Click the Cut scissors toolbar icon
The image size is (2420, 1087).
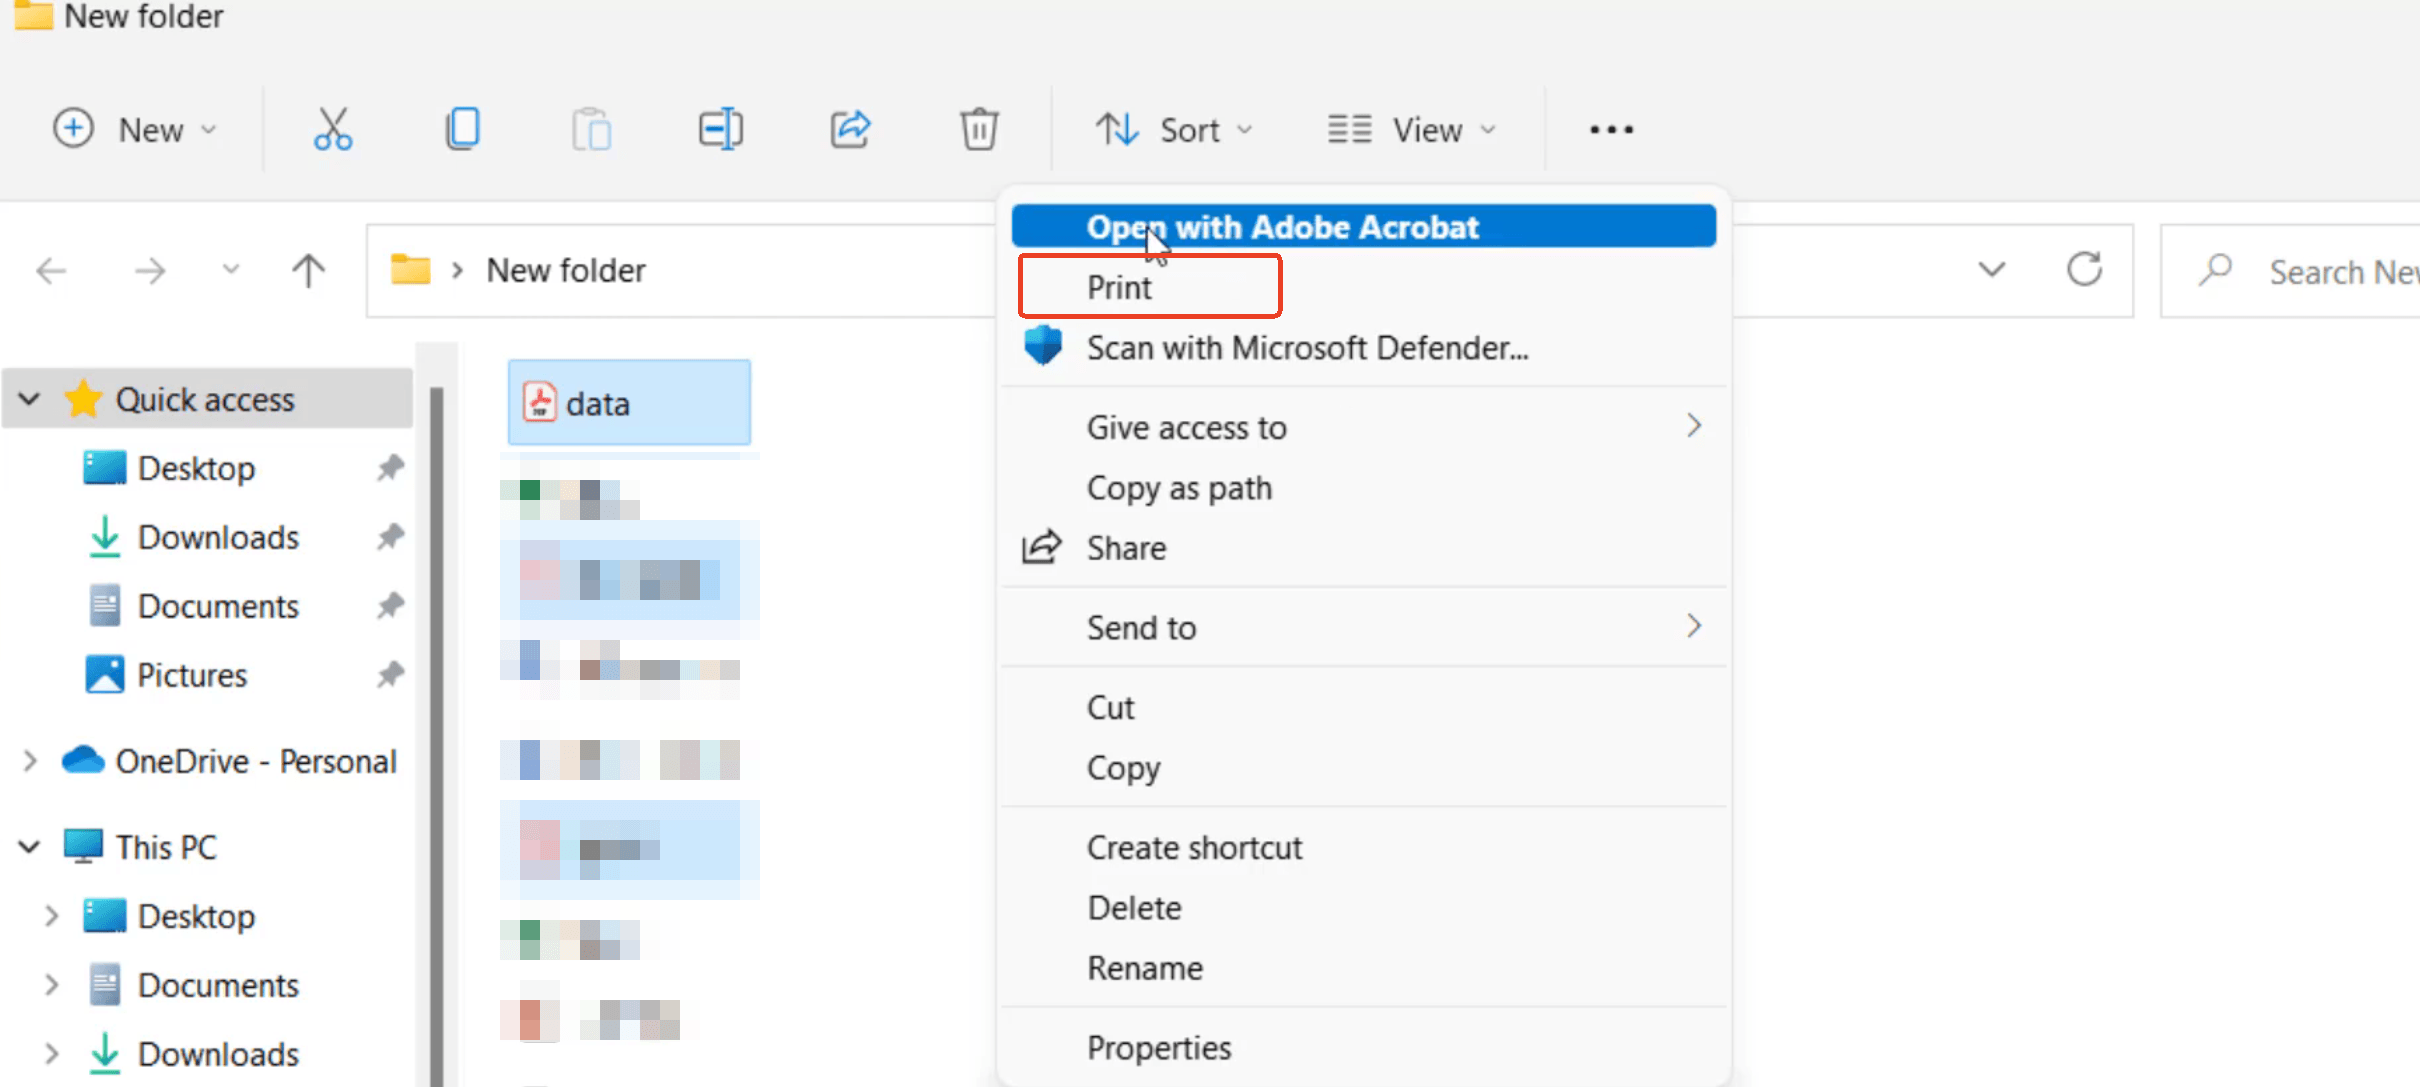click(x=332, y=129)
